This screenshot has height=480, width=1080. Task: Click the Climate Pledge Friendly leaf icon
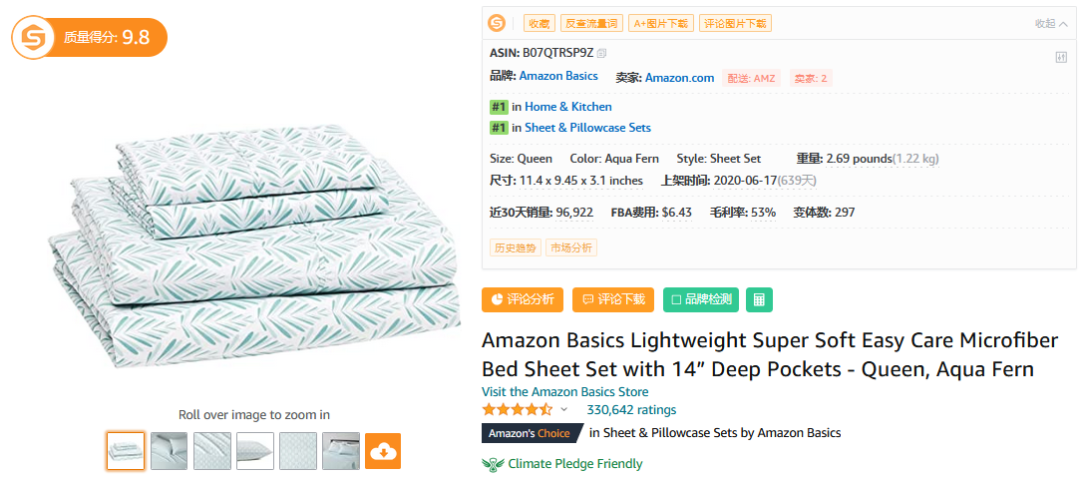(492, 464)
